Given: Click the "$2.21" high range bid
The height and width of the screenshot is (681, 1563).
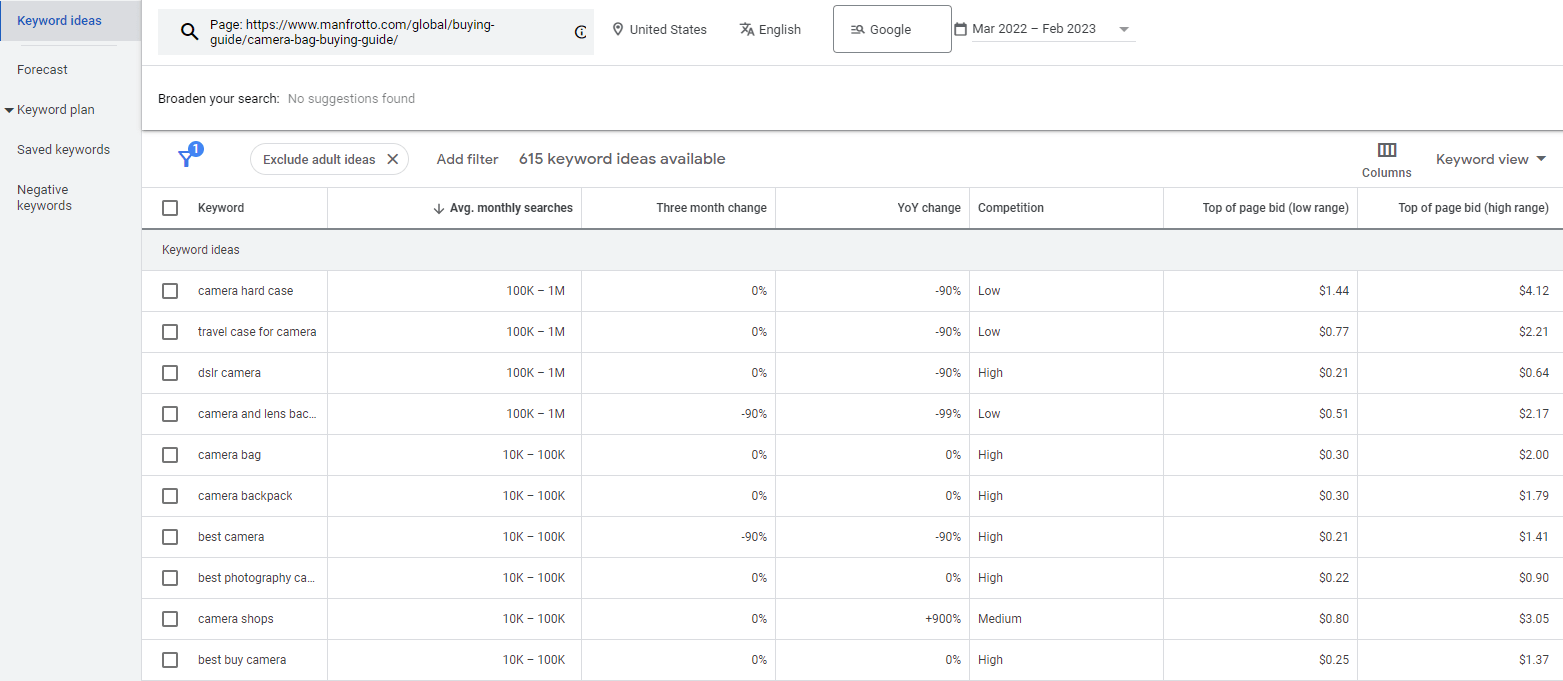Looking at the screenshot, I should 1534,332.
